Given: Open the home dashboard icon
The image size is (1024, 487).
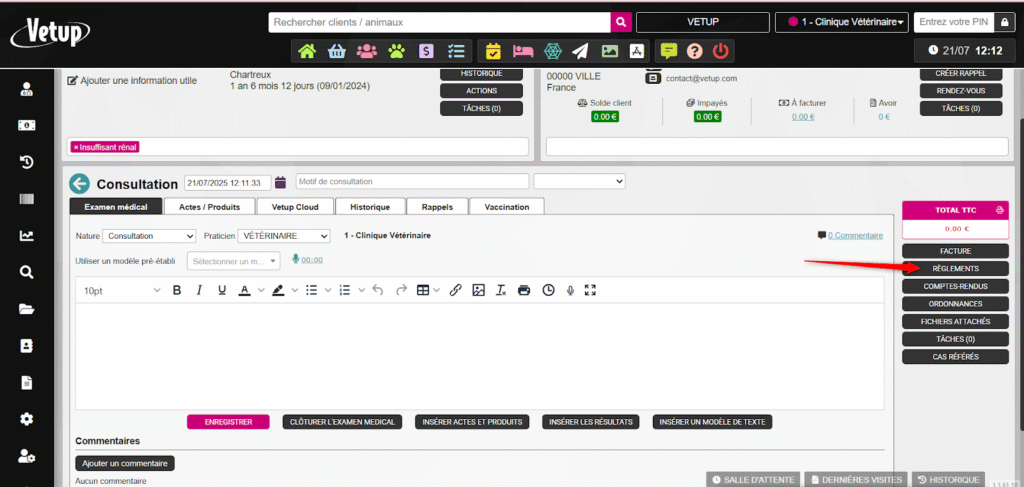Looking at the screenshot, I should point(307,51).
